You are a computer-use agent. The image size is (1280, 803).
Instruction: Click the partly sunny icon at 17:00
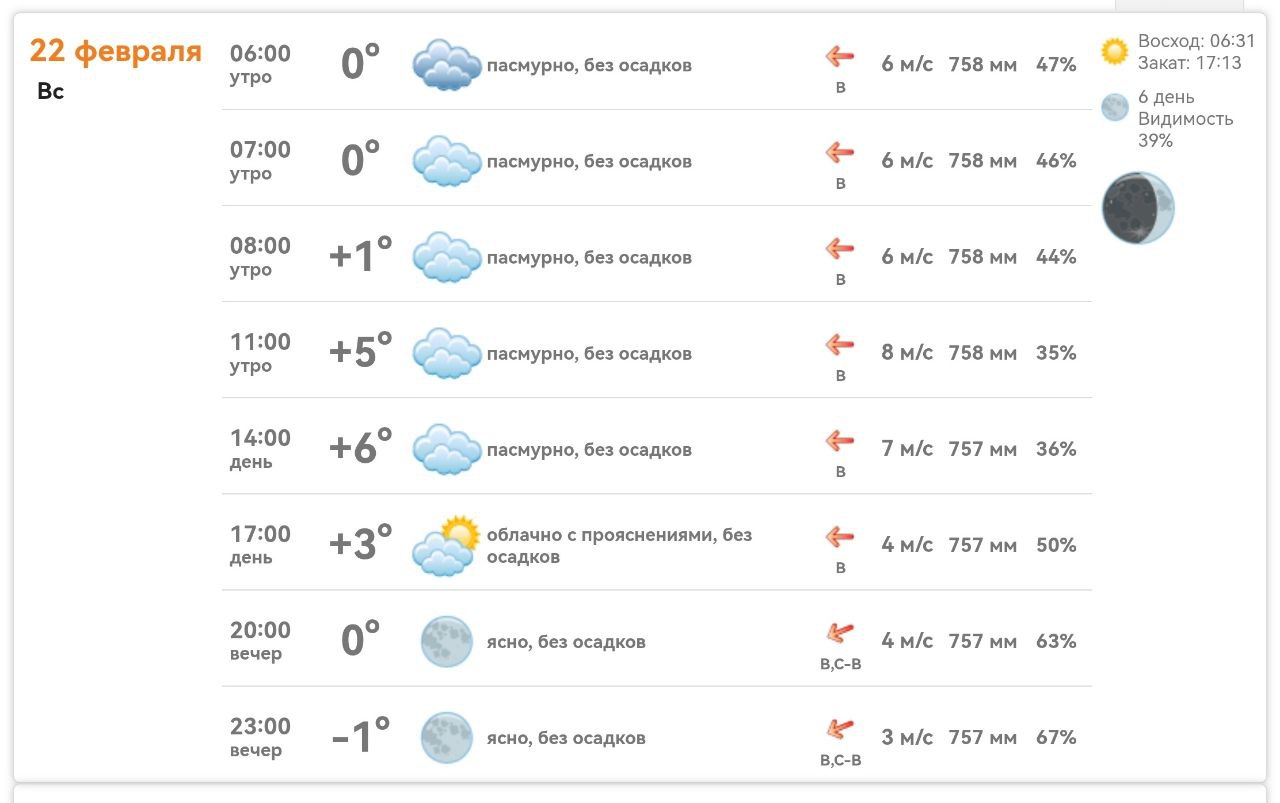[x=446, y=546]
